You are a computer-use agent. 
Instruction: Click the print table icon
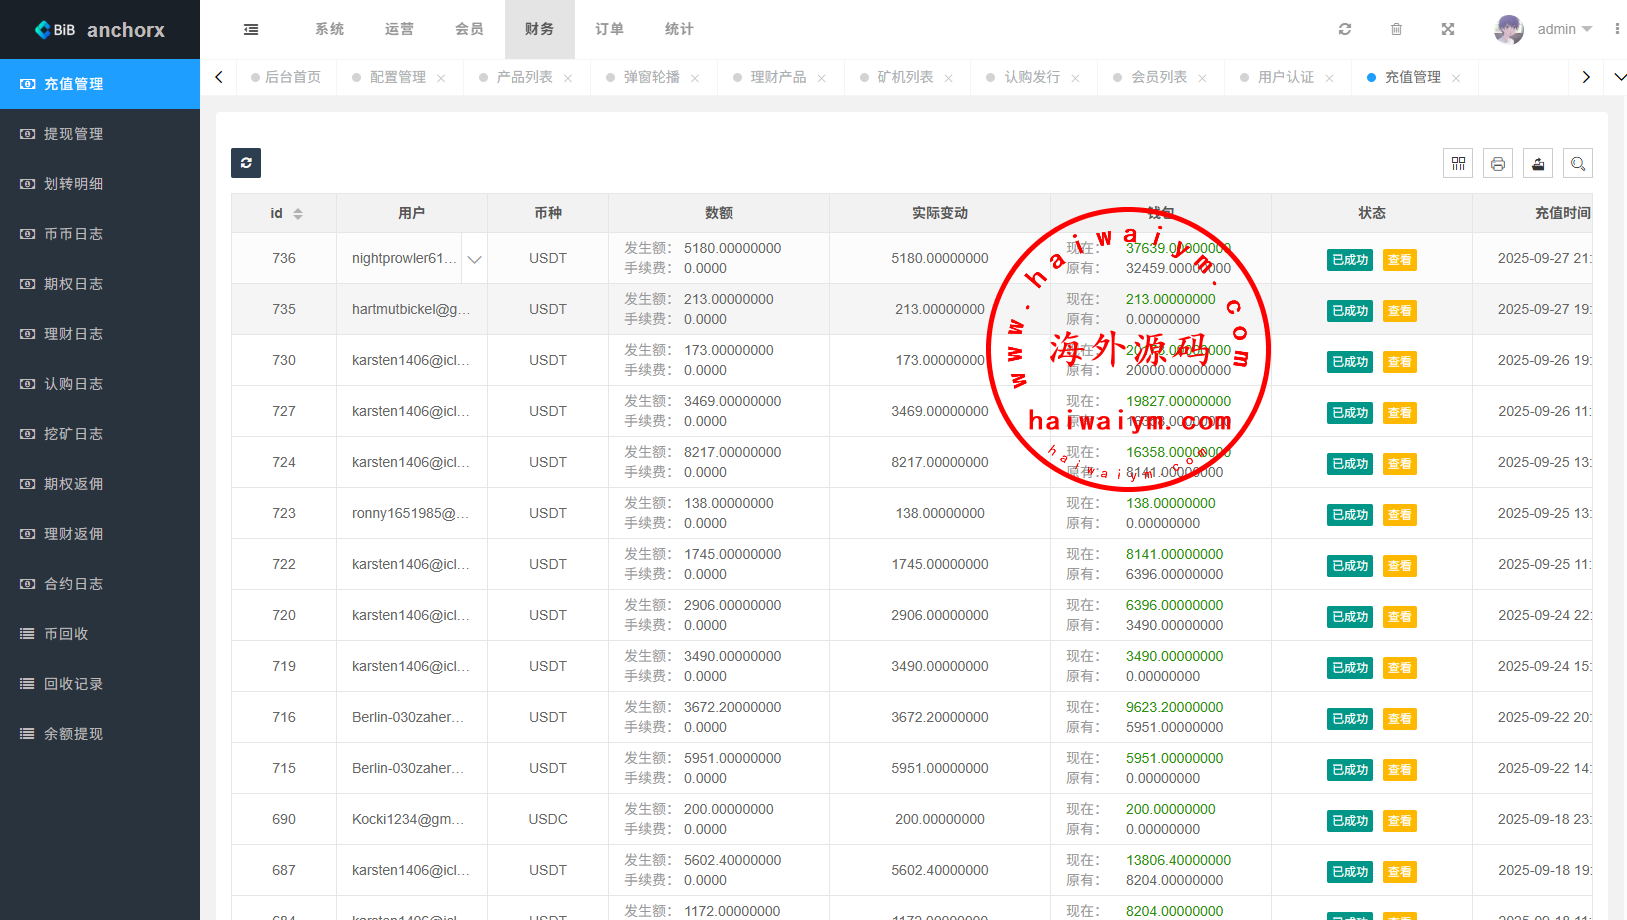[1498, 164]
